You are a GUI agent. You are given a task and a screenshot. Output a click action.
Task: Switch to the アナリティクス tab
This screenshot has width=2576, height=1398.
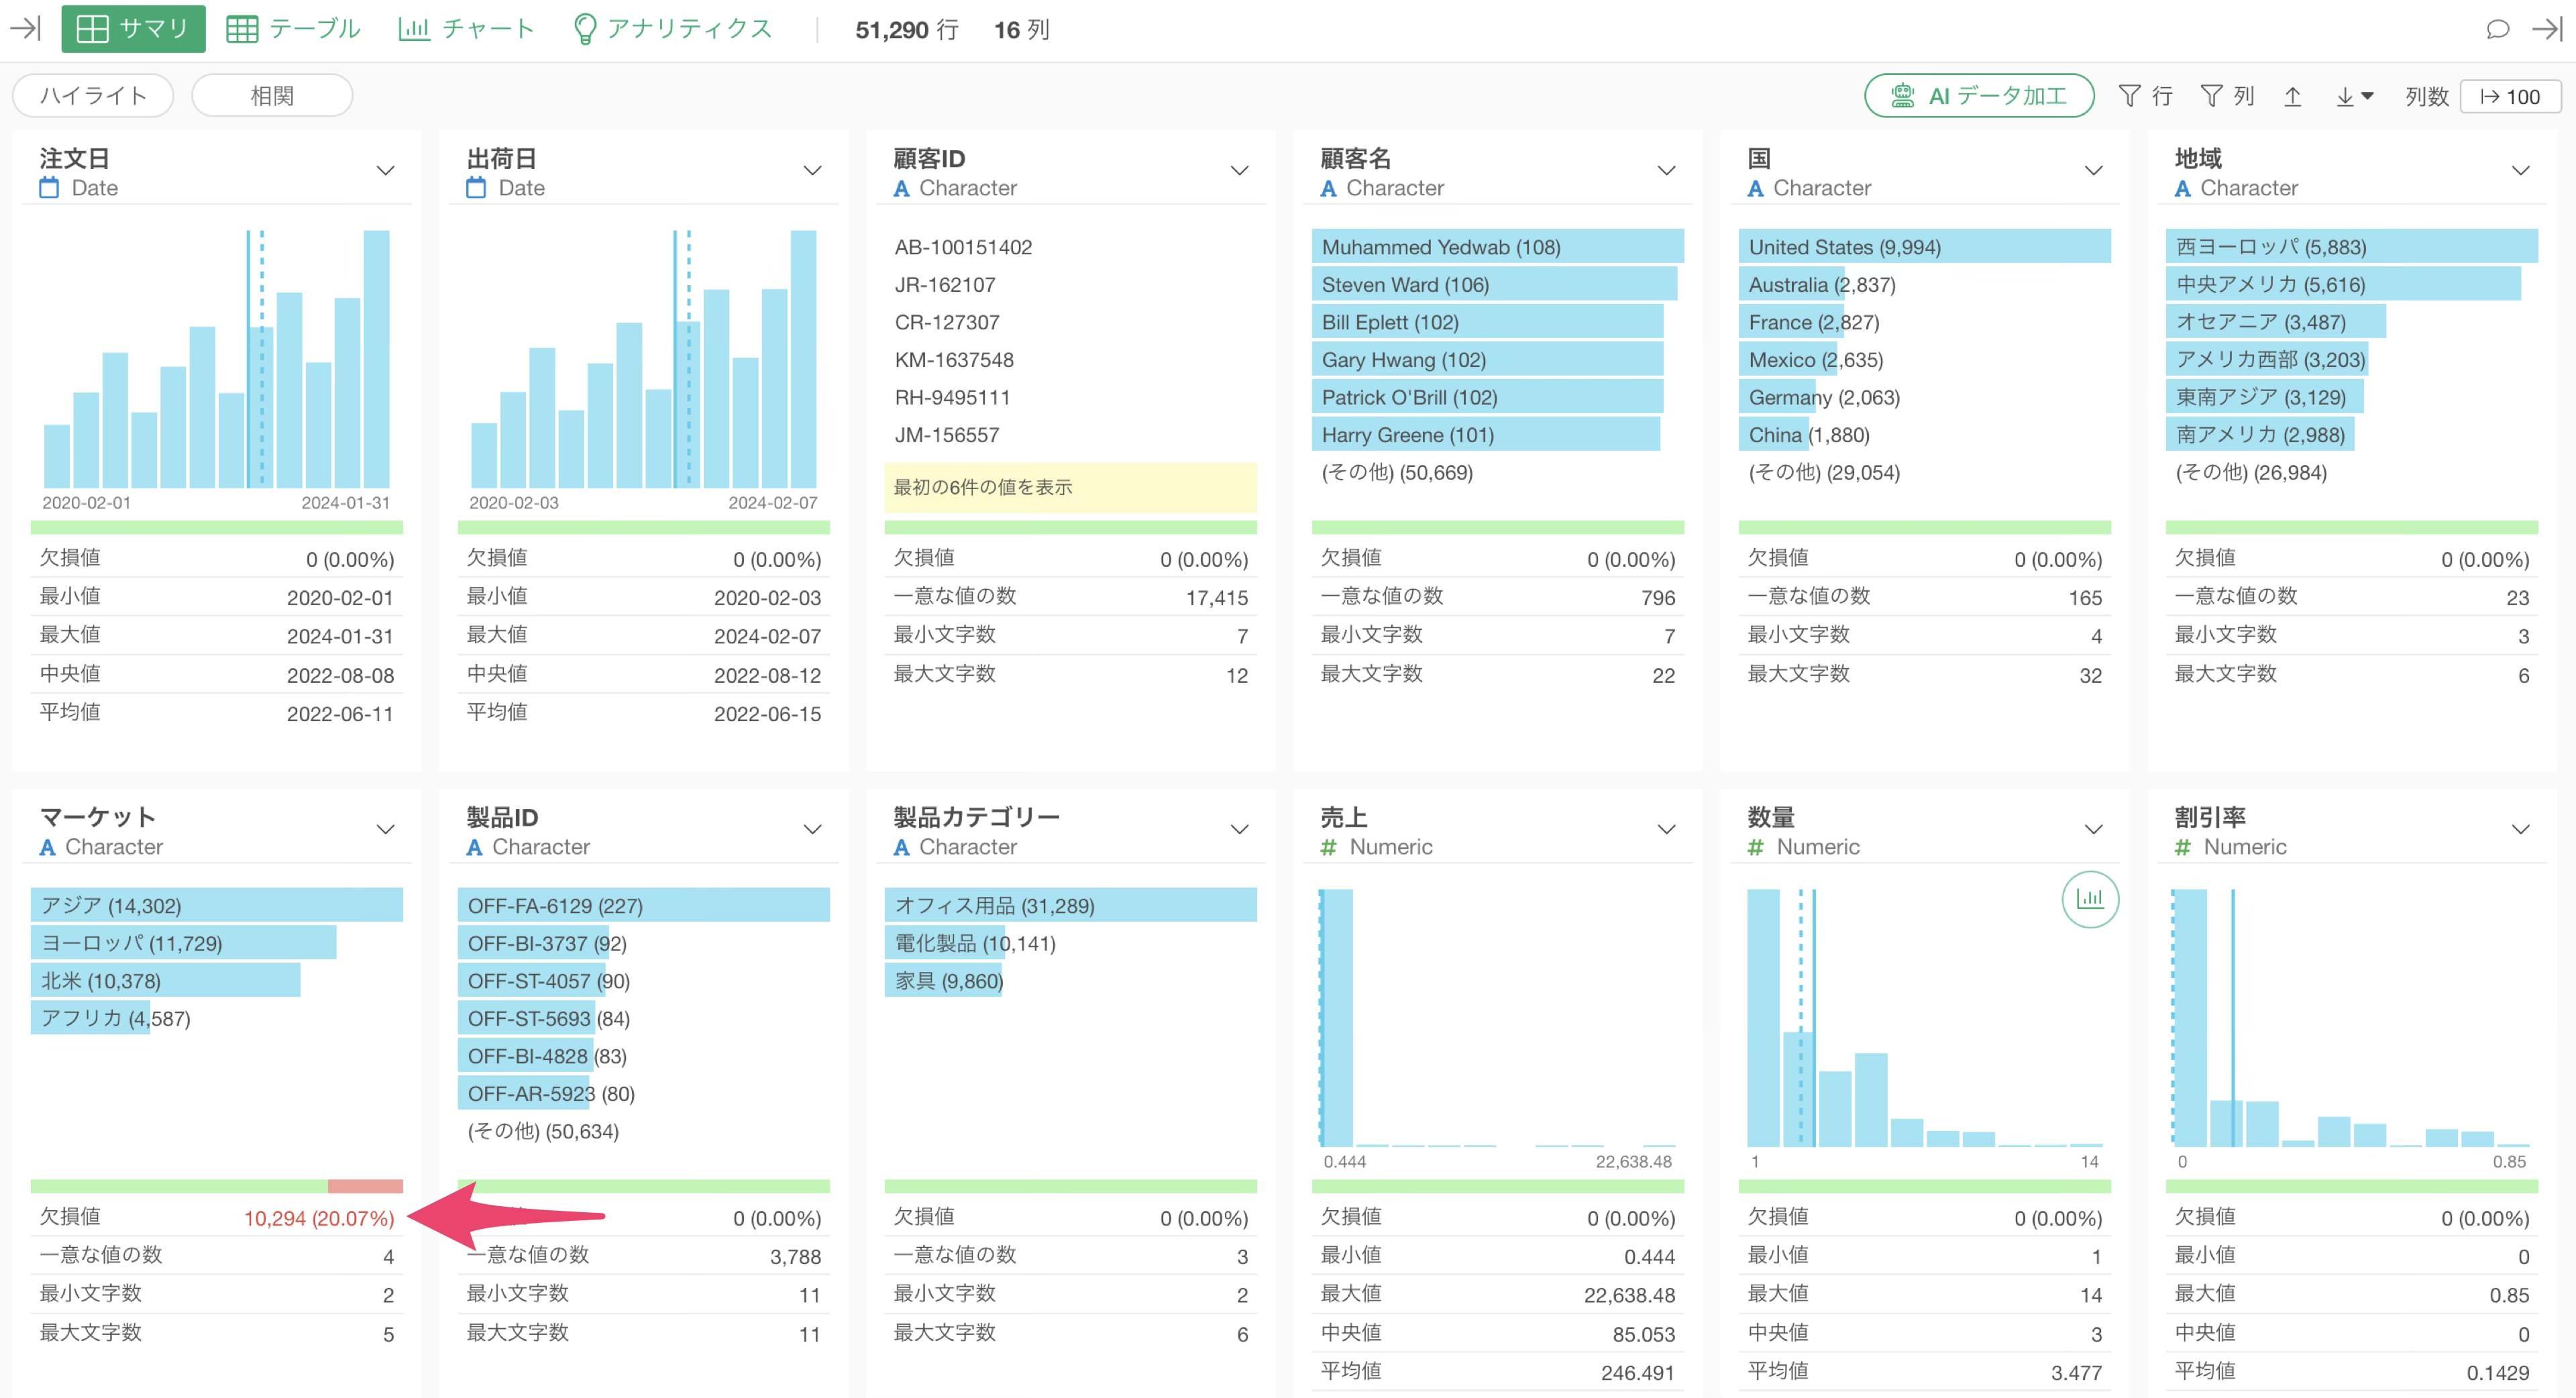click(673, 29)
